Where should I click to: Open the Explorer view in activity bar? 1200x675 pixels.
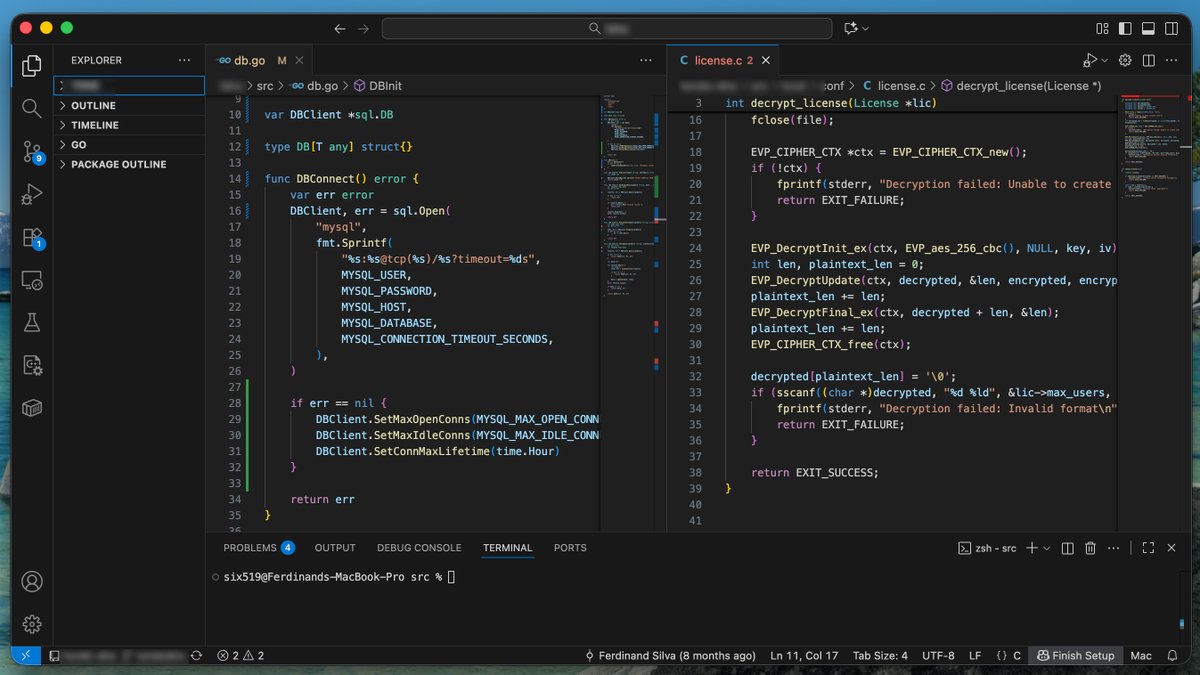[x=32, y=66]
